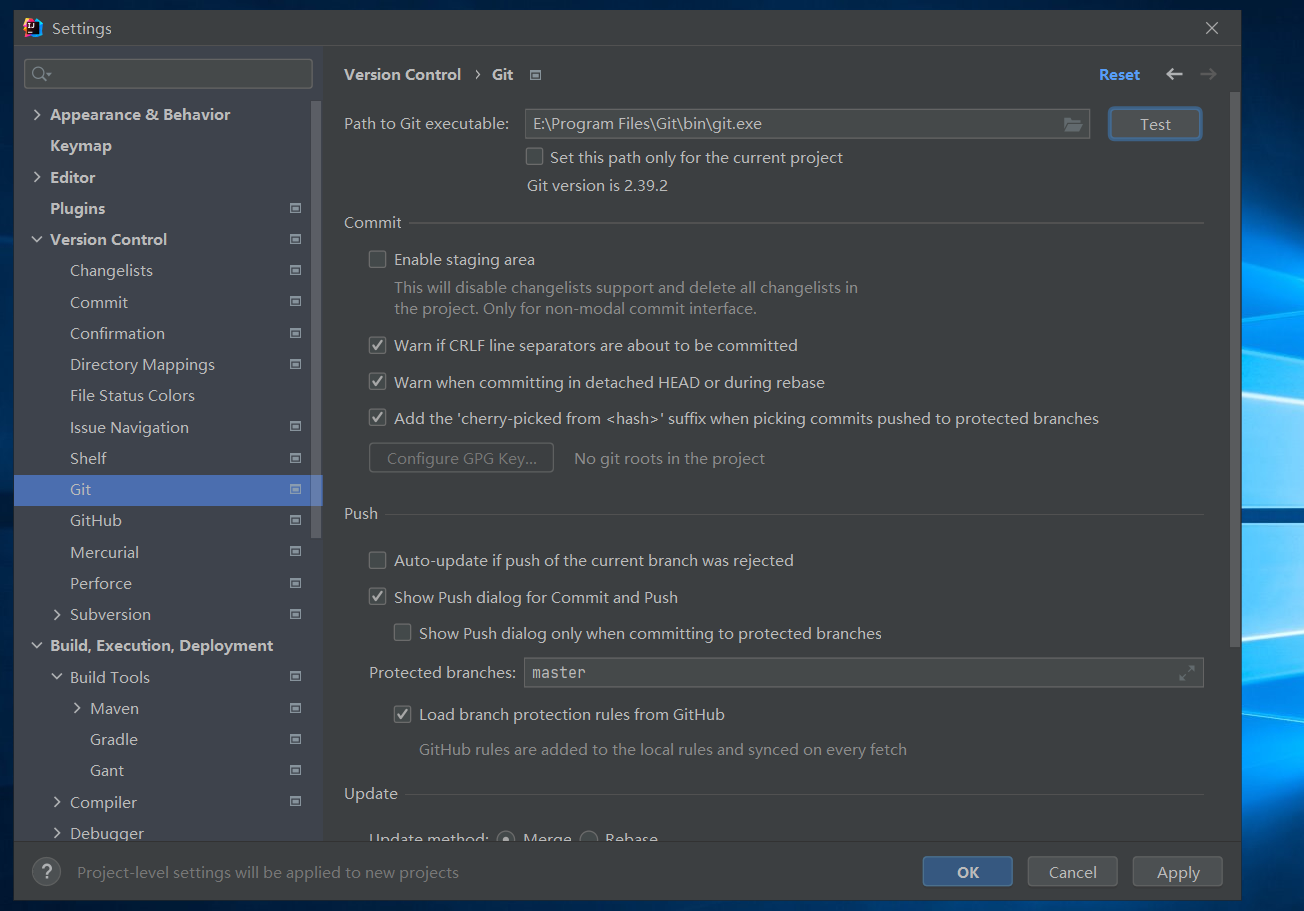The image size is (1304, 911).
Task: Click the project-level icon on Compiler row
Action: (295, 802)
